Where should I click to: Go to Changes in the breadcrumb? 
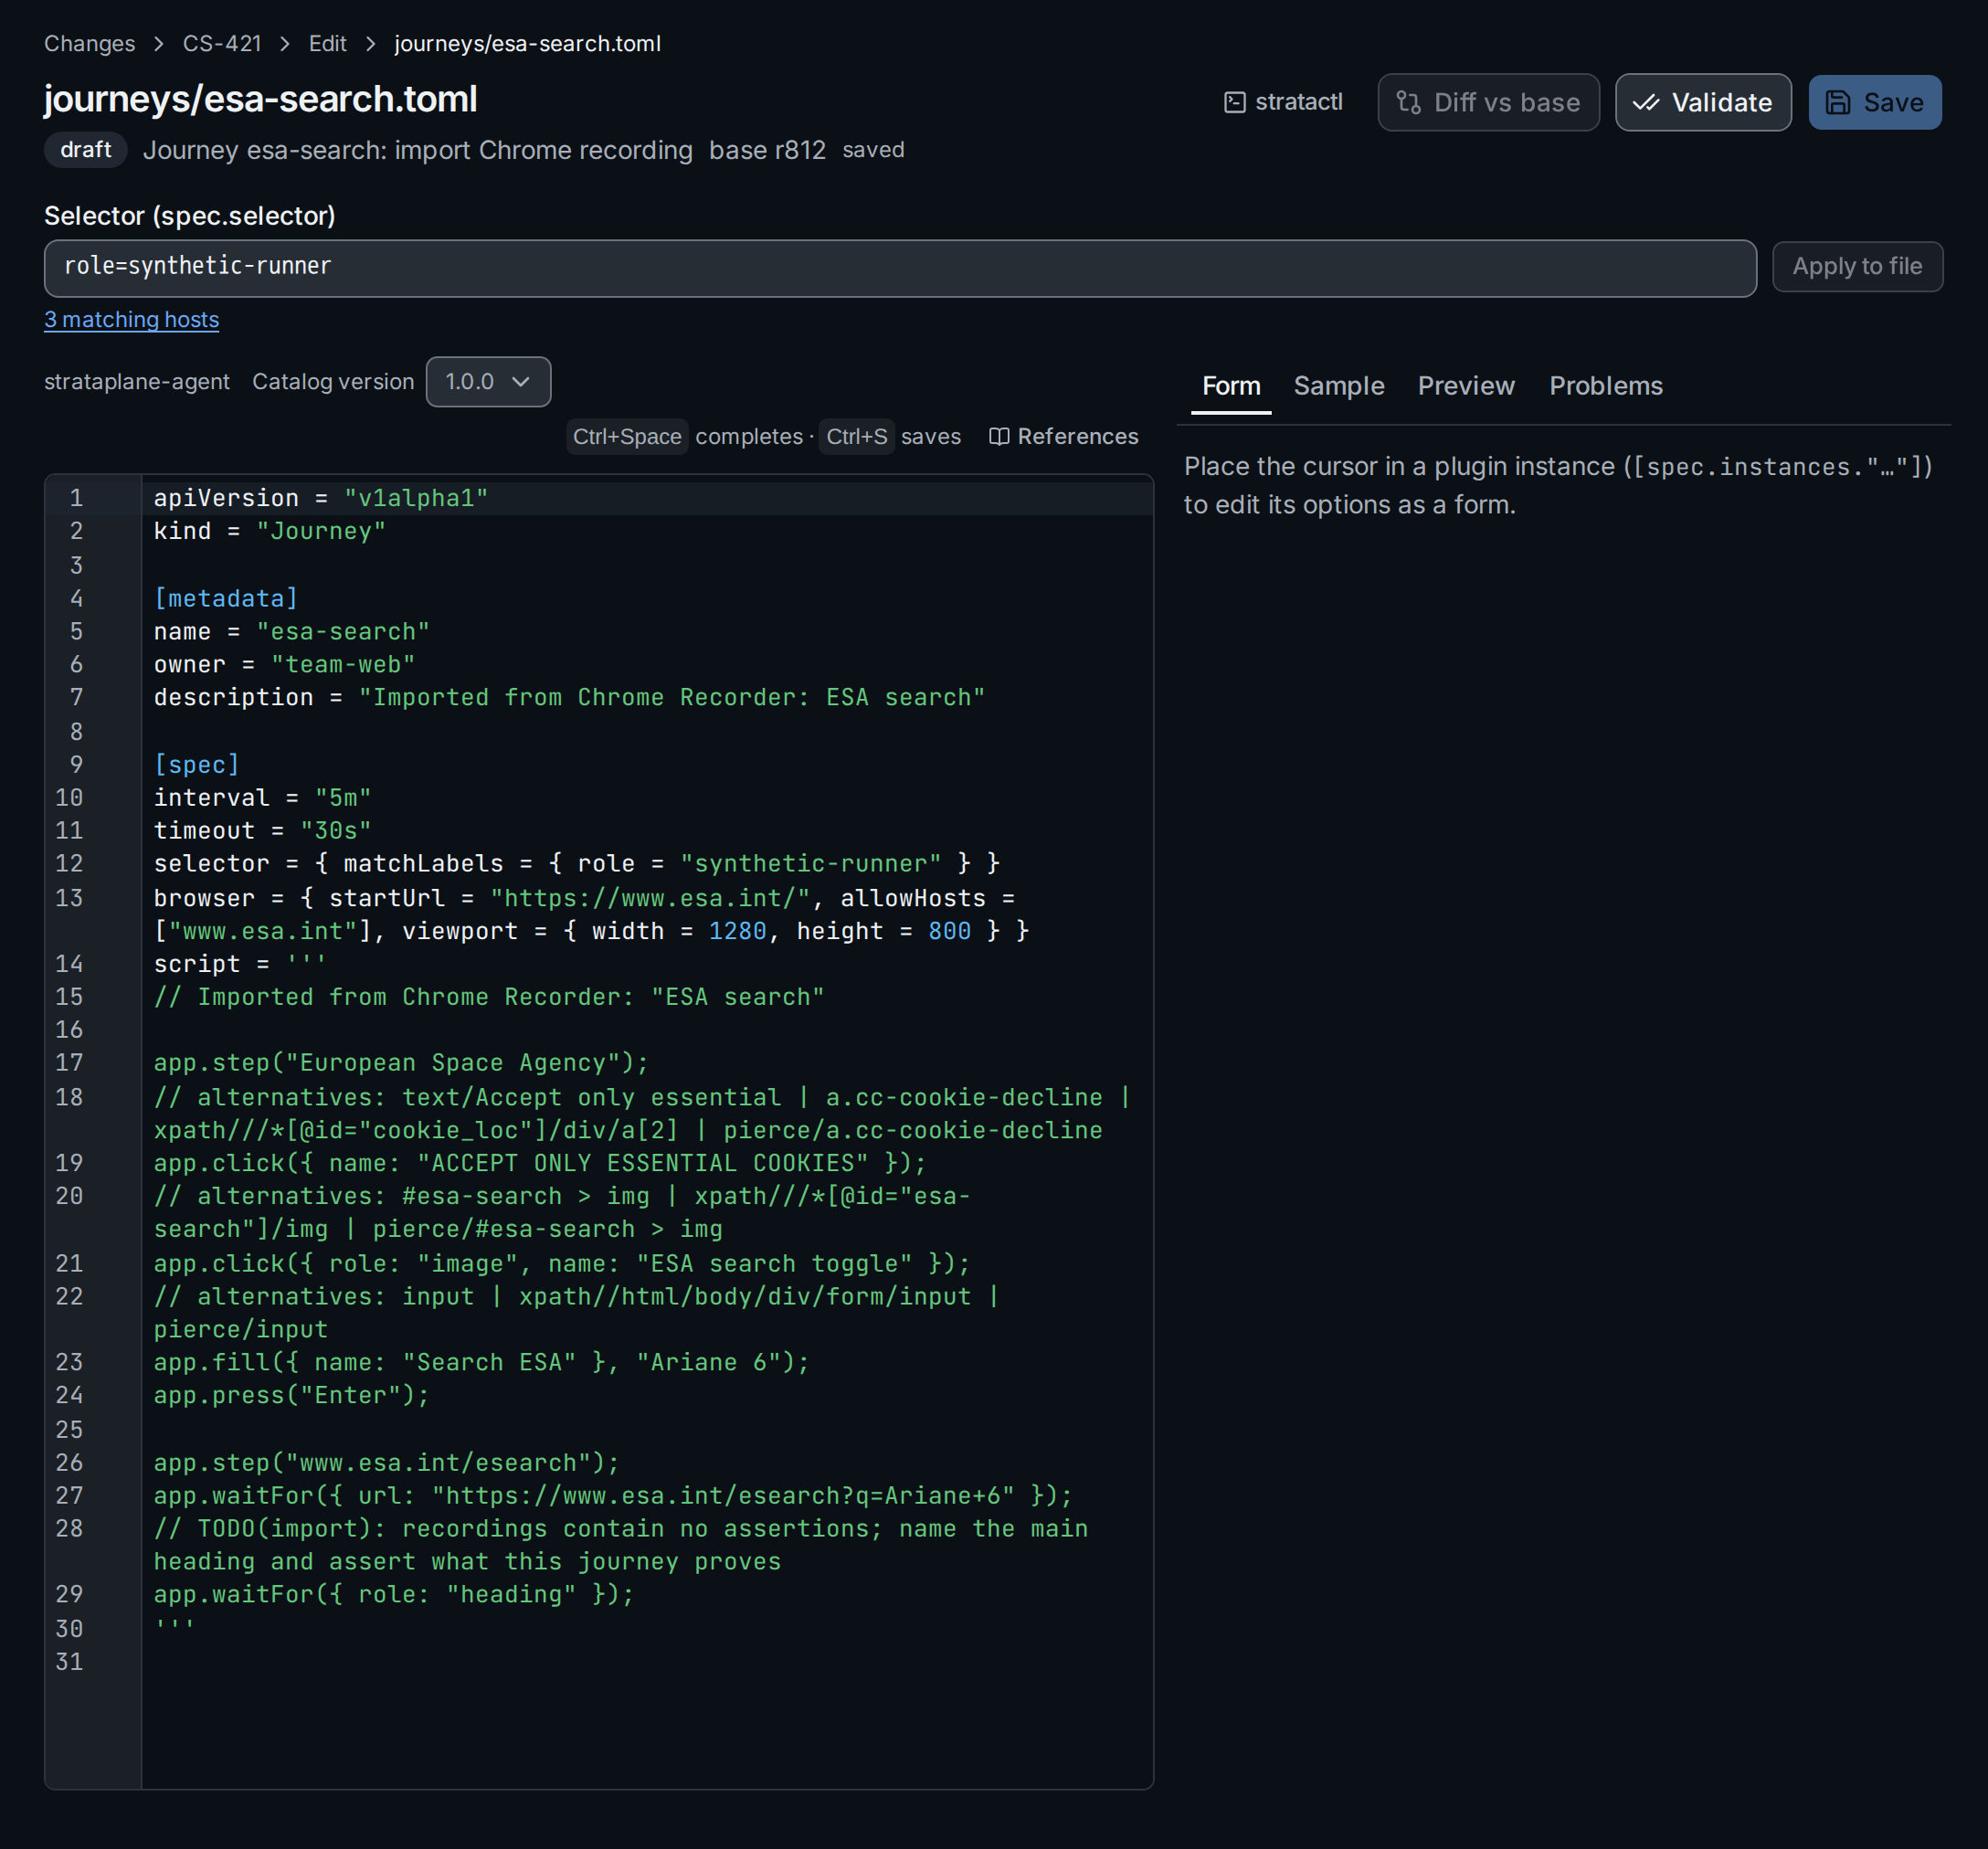coord(89,44)
